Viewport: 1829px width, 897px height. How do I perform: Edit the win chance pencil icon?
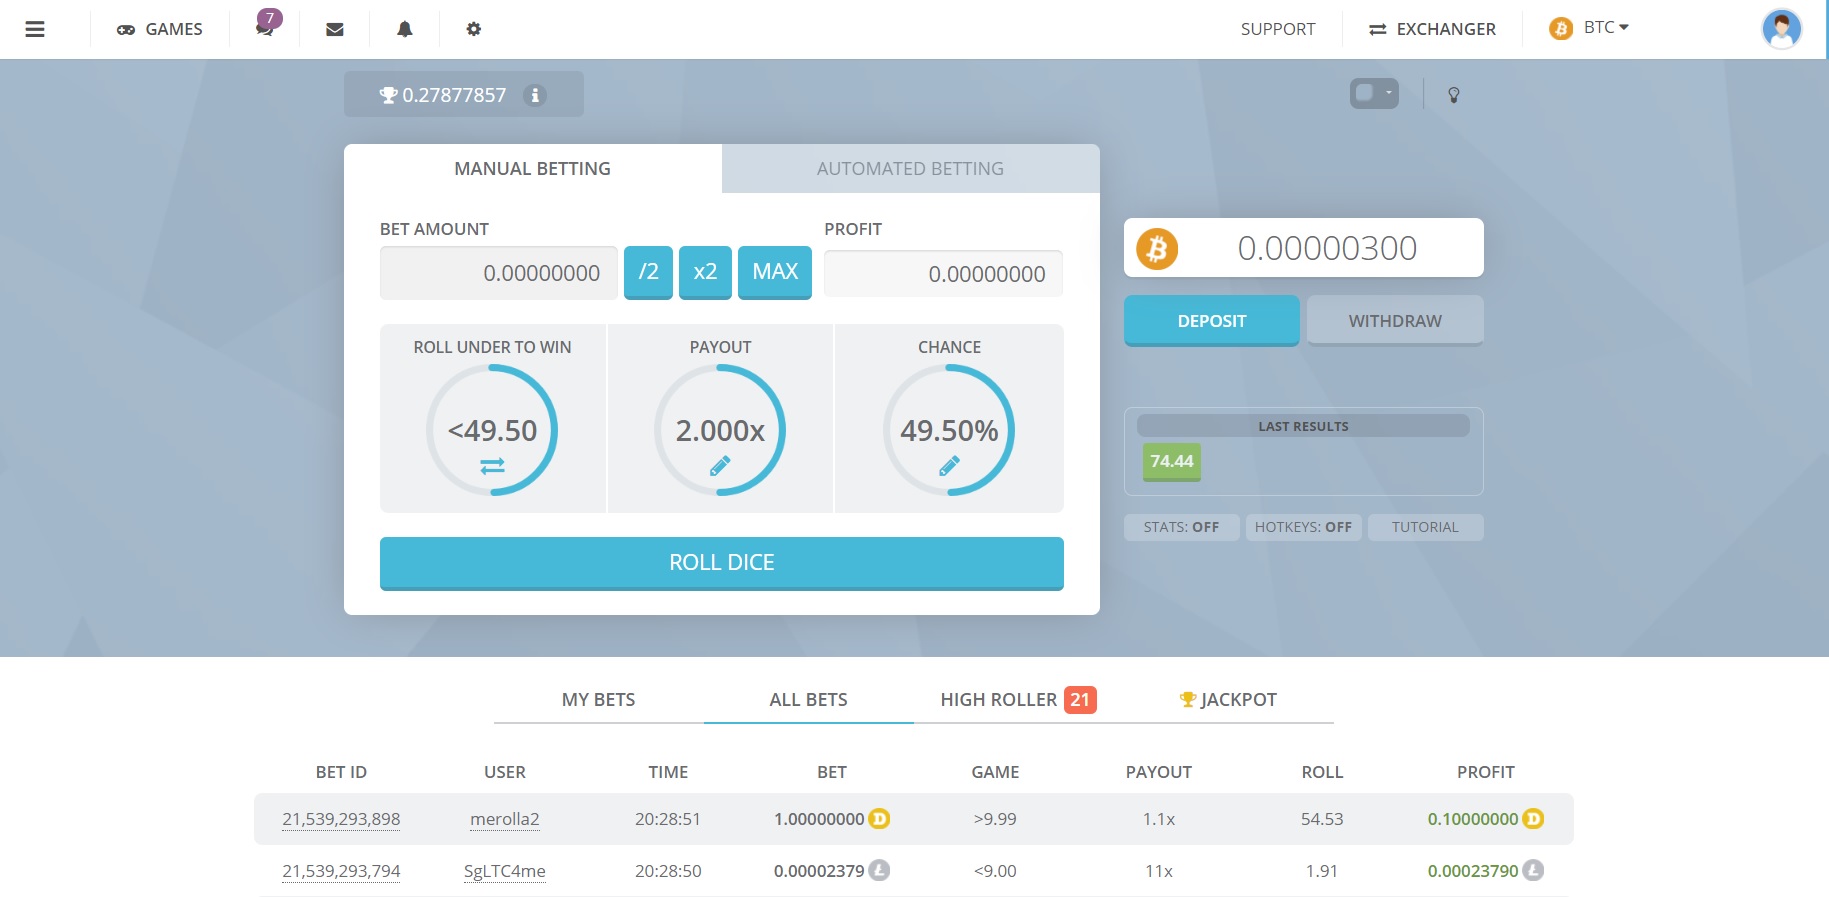(949, 466)
